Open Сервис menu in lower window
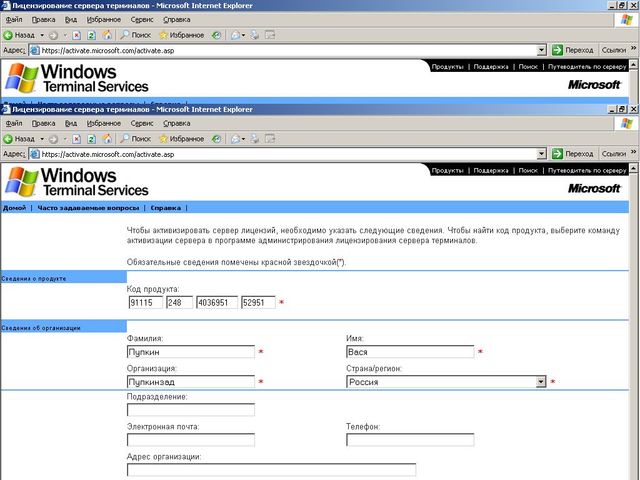Viewport: 640px width, 480px height. coord(142,123)
